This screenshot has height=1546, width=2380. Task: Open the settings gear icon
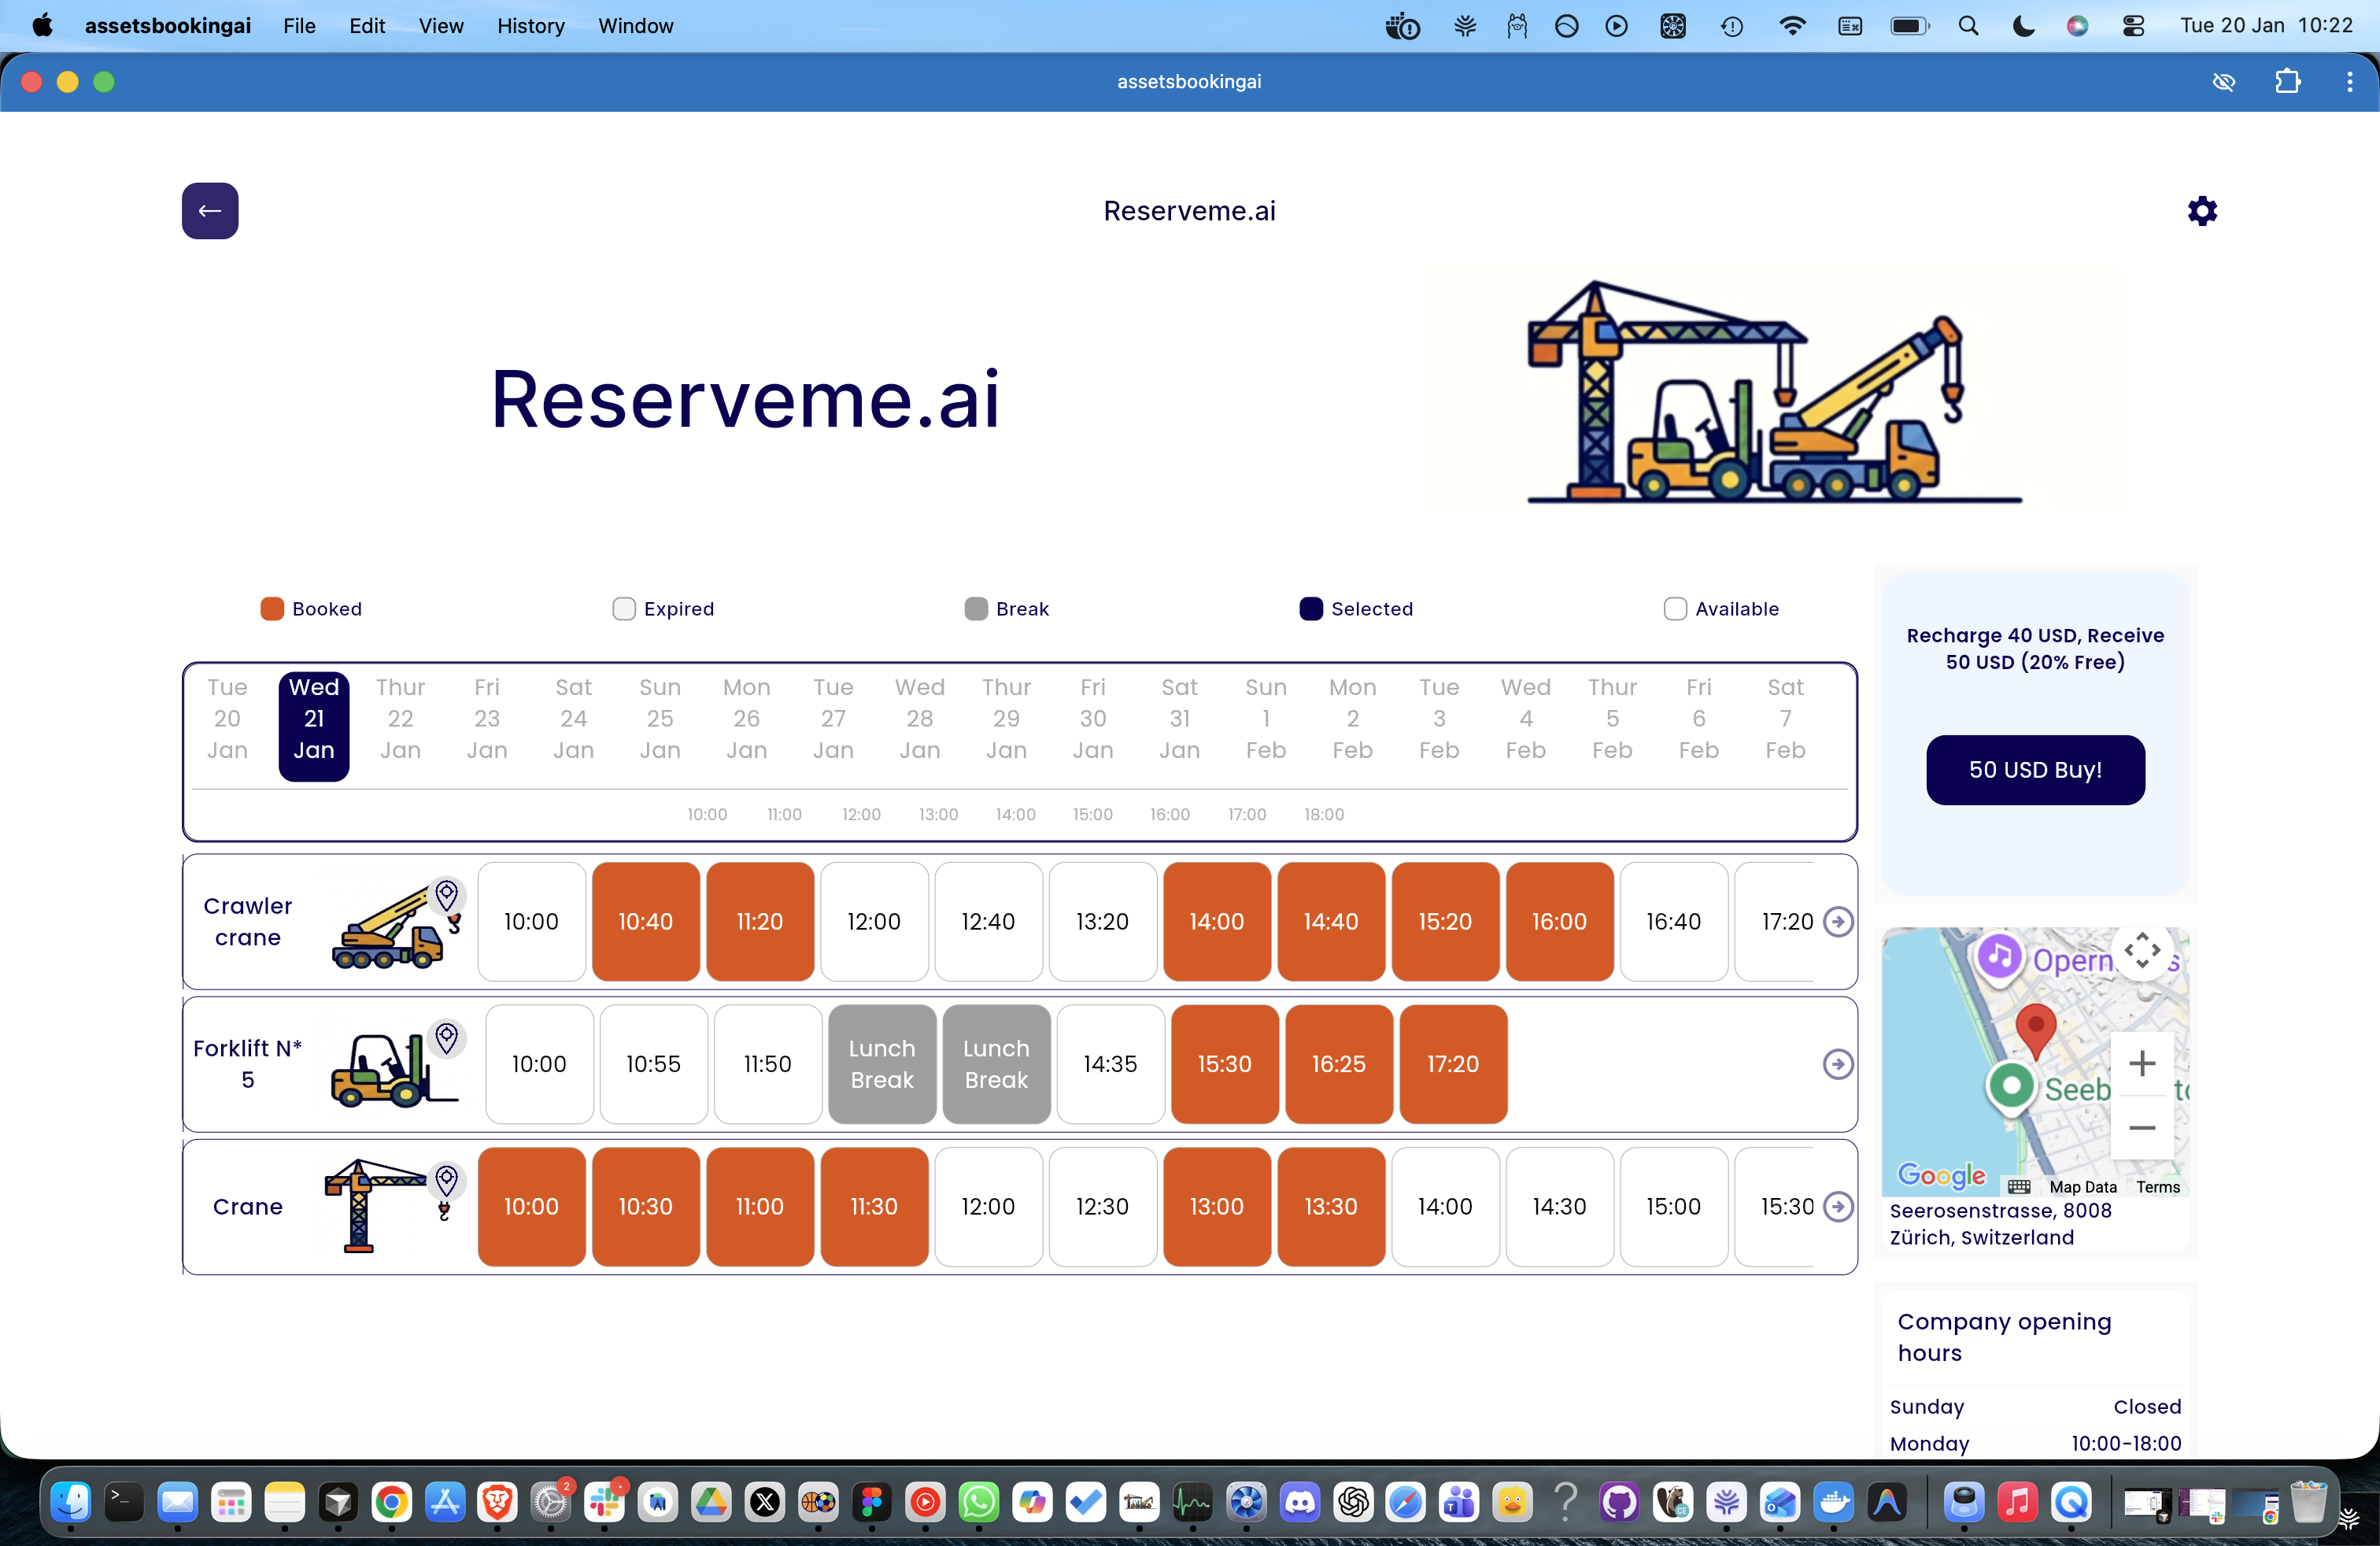pyautogui.click(x=2202, y=211)
